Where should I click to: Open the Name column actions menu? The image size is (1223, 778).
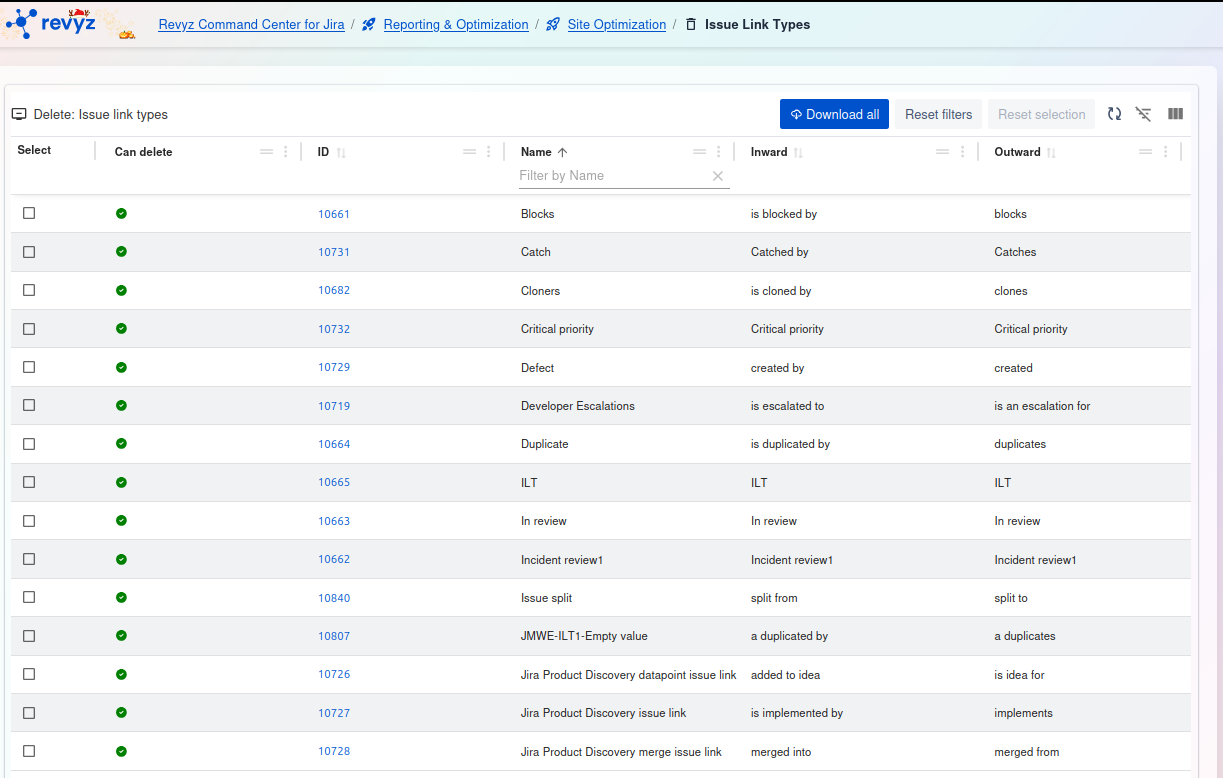click(x=718, y=152)
